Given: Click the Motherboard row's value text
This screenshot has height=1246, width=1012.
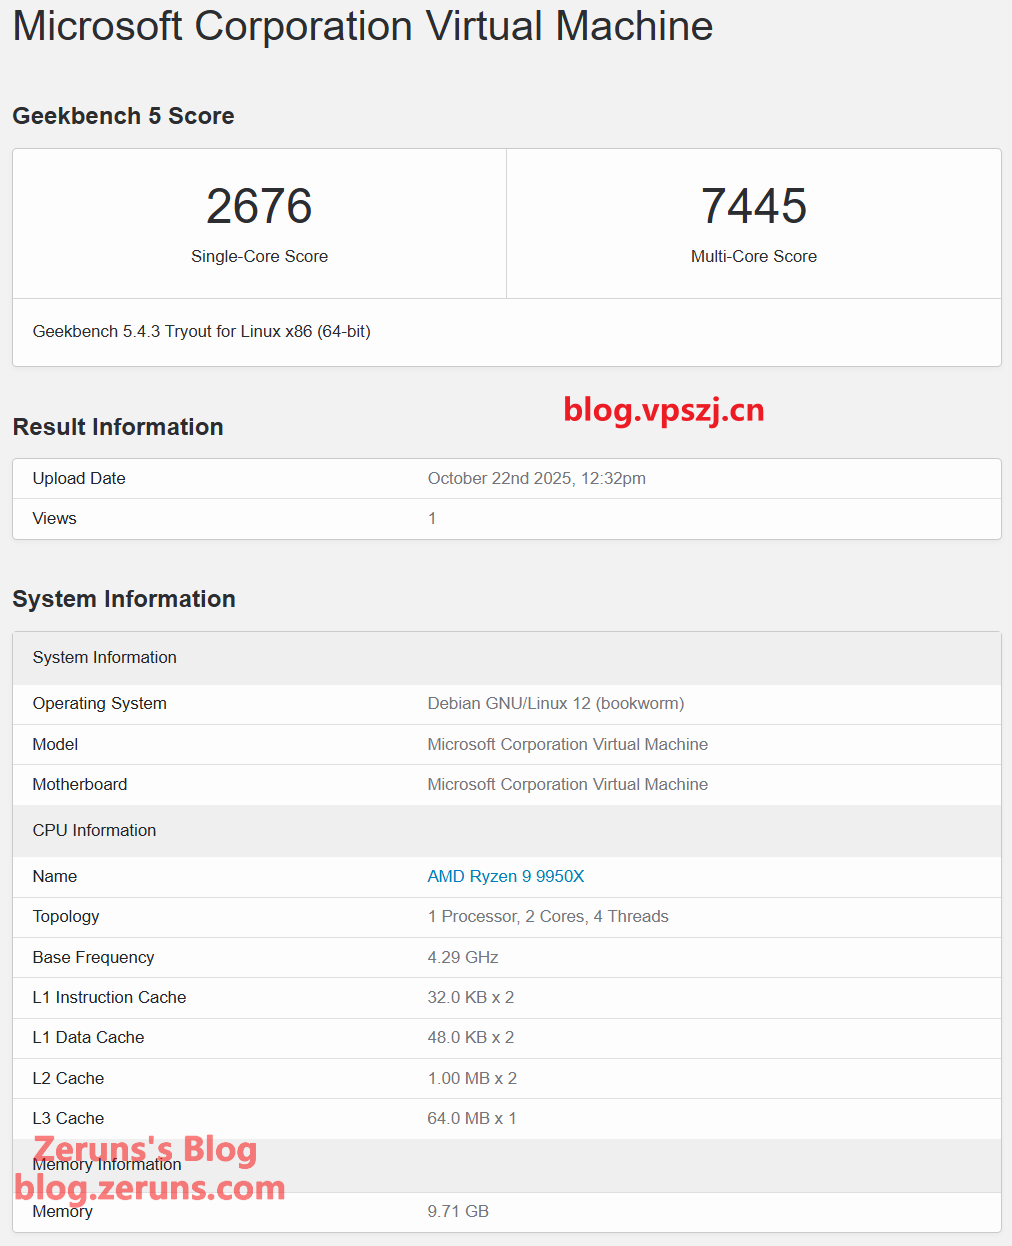Looking at the screenshot, I should click(x=567, y=784).
